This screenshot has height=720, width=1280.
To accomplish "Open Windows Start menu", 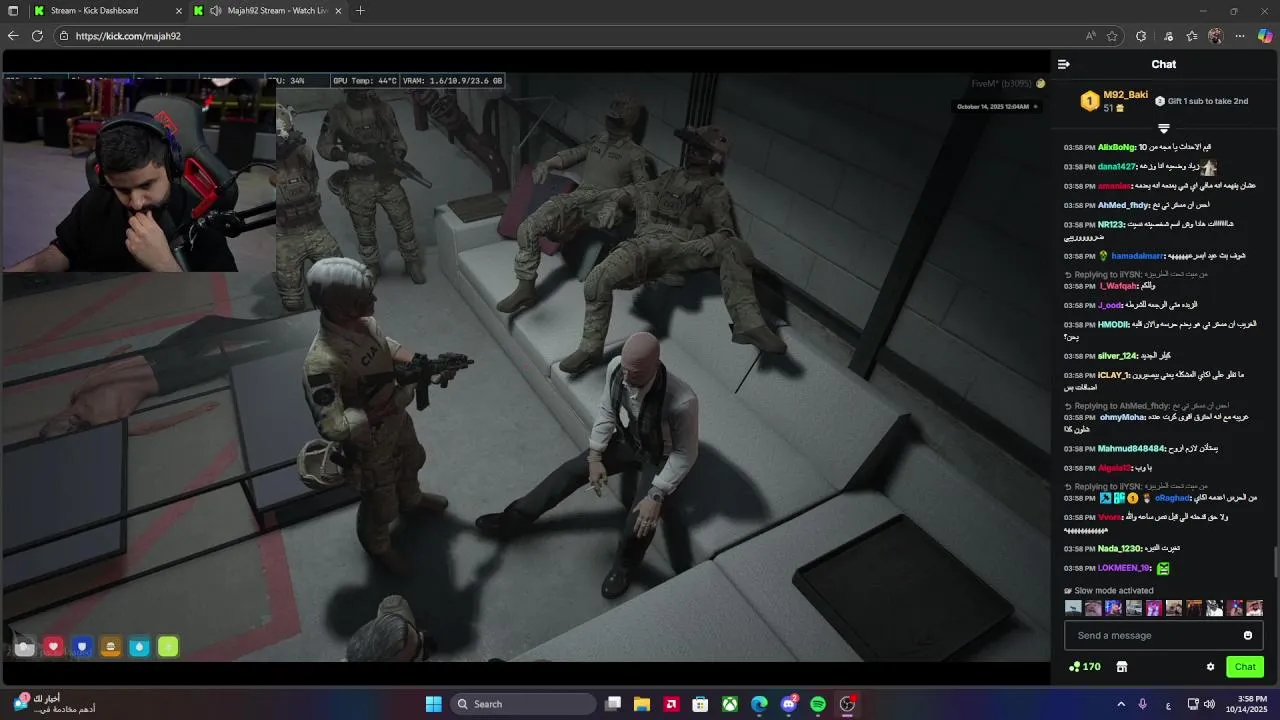I will click(433, 704).
